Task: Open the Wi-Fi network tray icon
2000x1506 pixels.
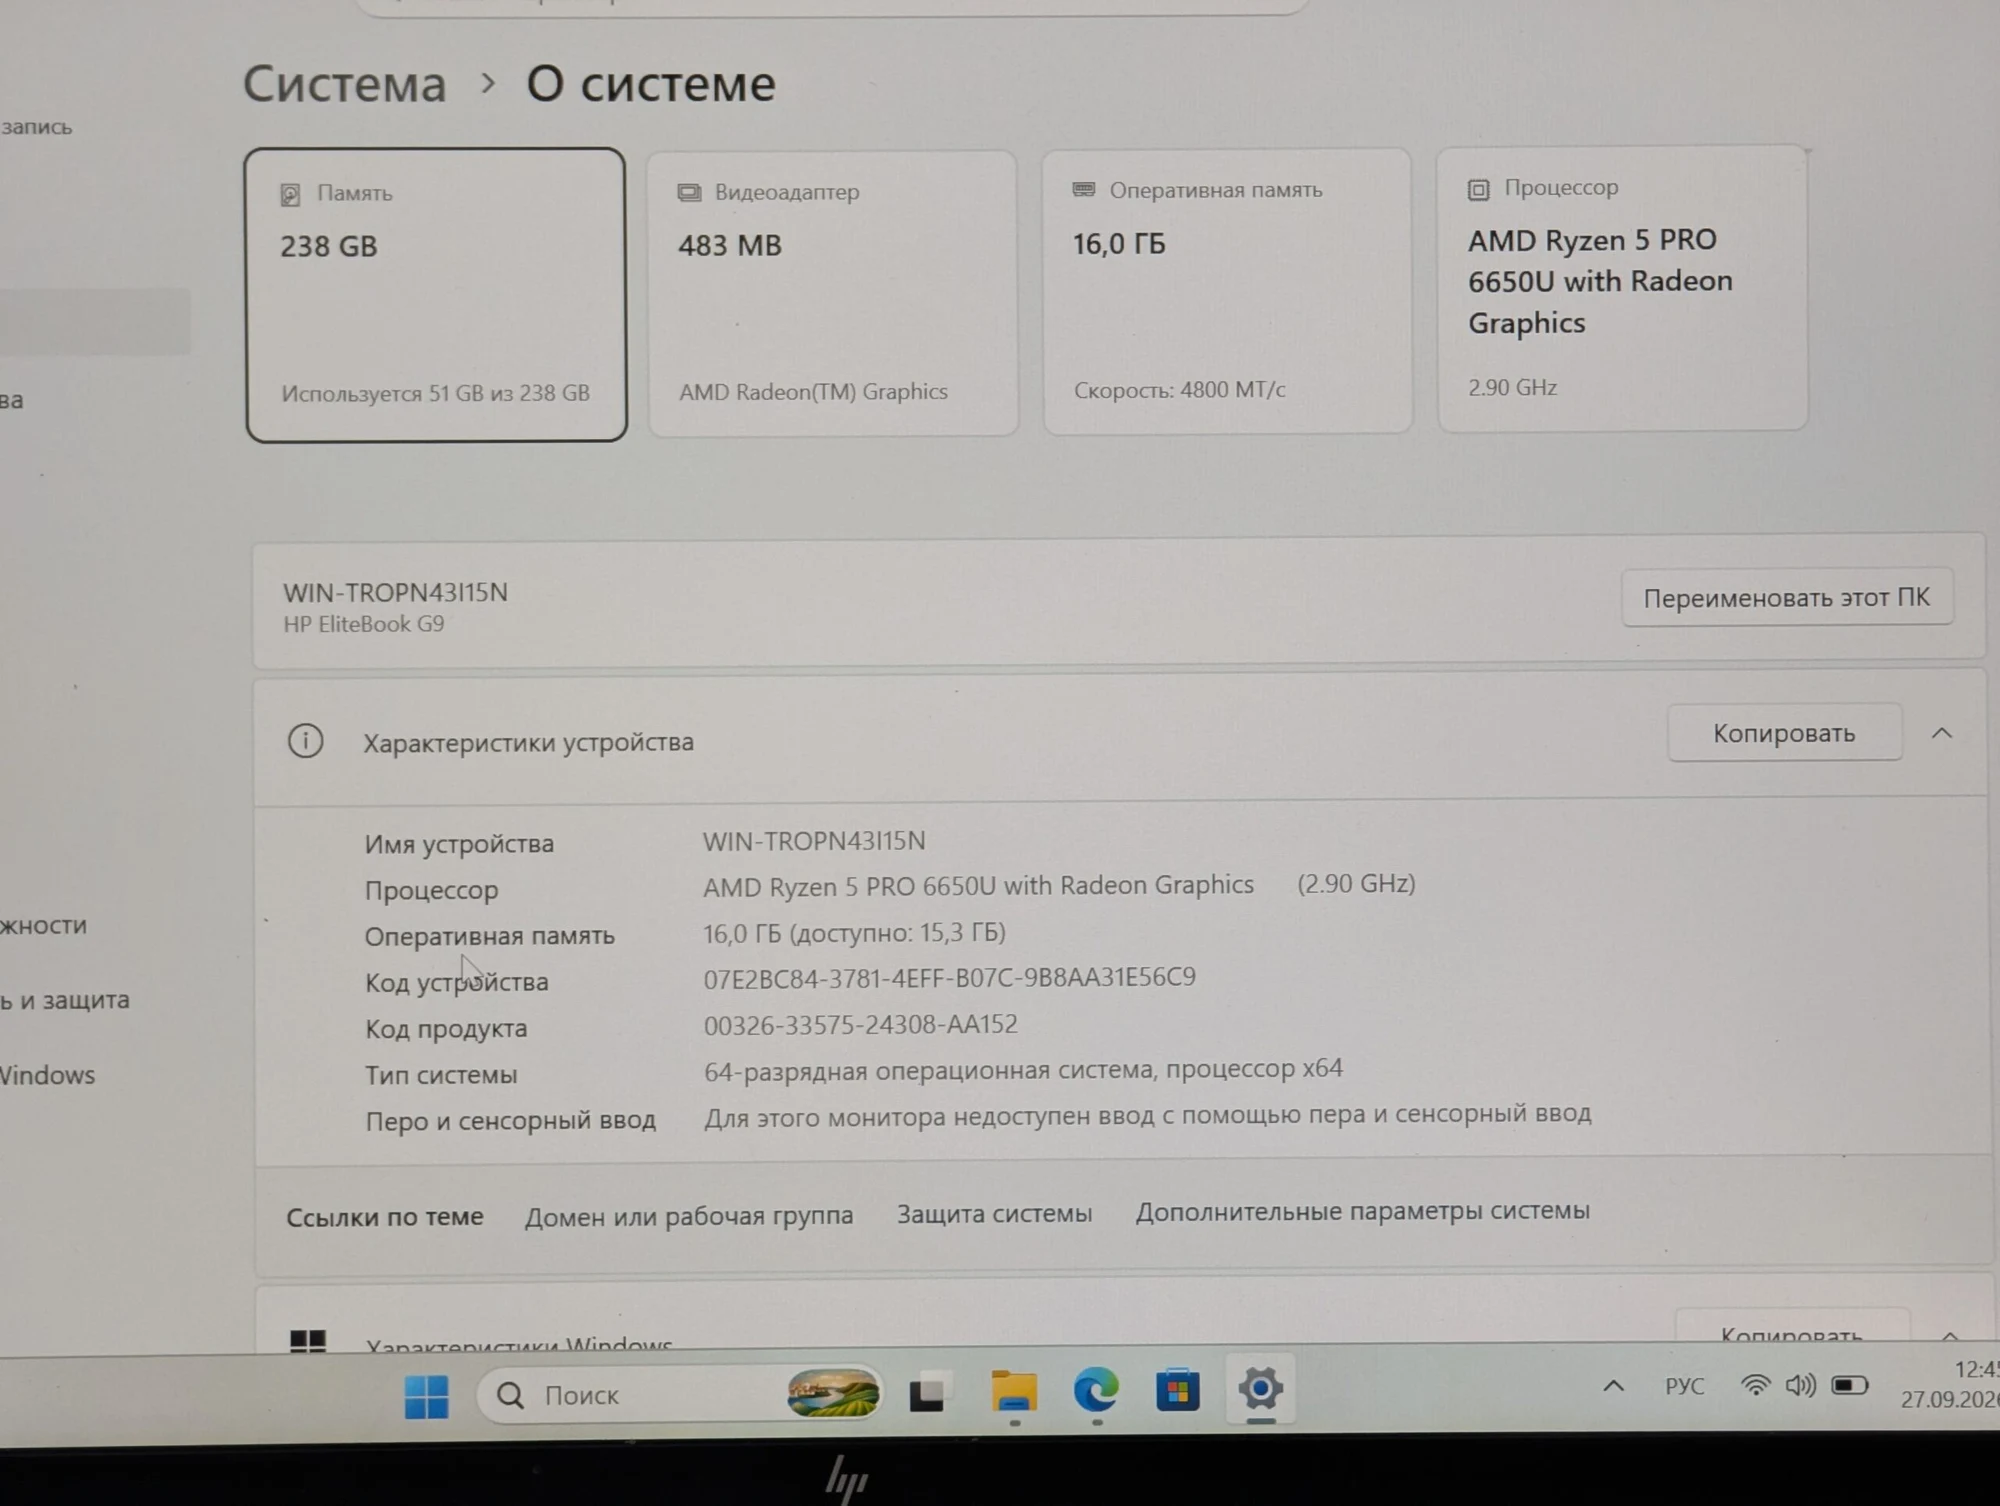Action: pos(1755,1385)
